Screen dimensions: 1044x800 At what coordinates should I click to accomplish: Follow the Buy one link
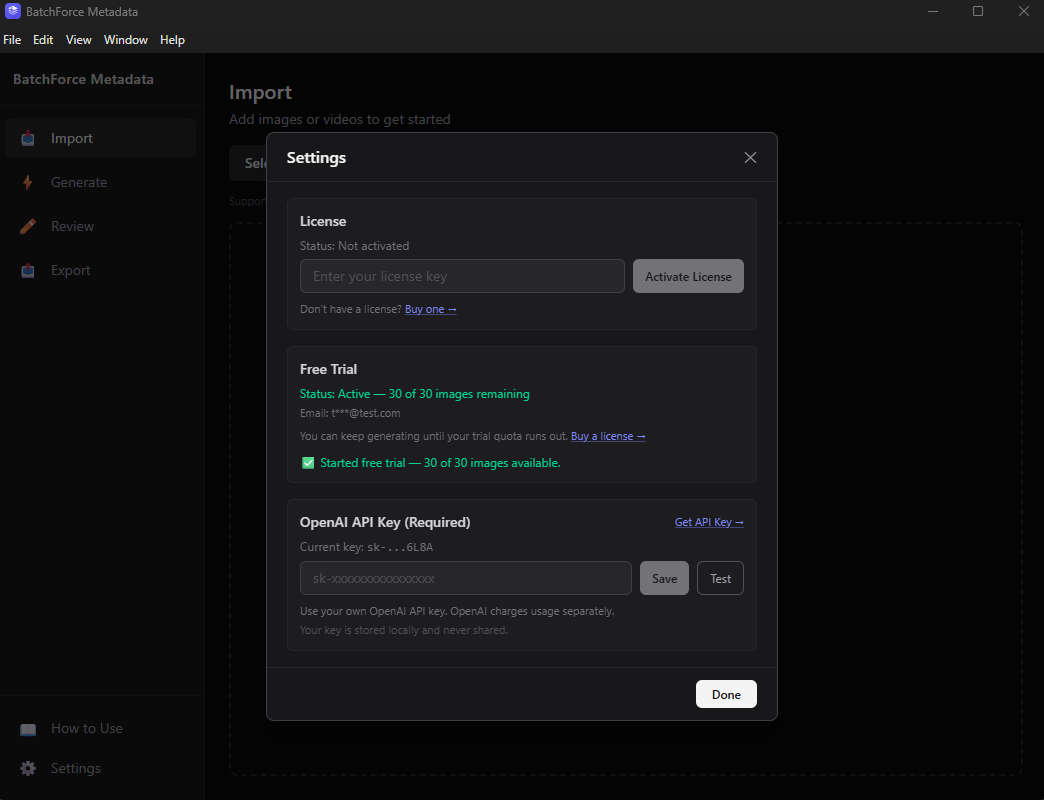pos(430,309)
